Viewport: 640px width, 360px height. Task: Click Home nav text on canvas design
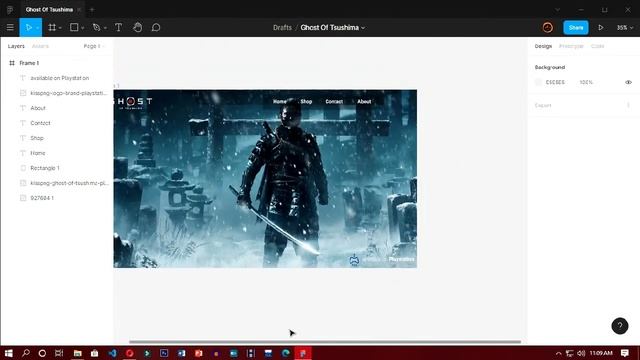(x=280, y=101)
